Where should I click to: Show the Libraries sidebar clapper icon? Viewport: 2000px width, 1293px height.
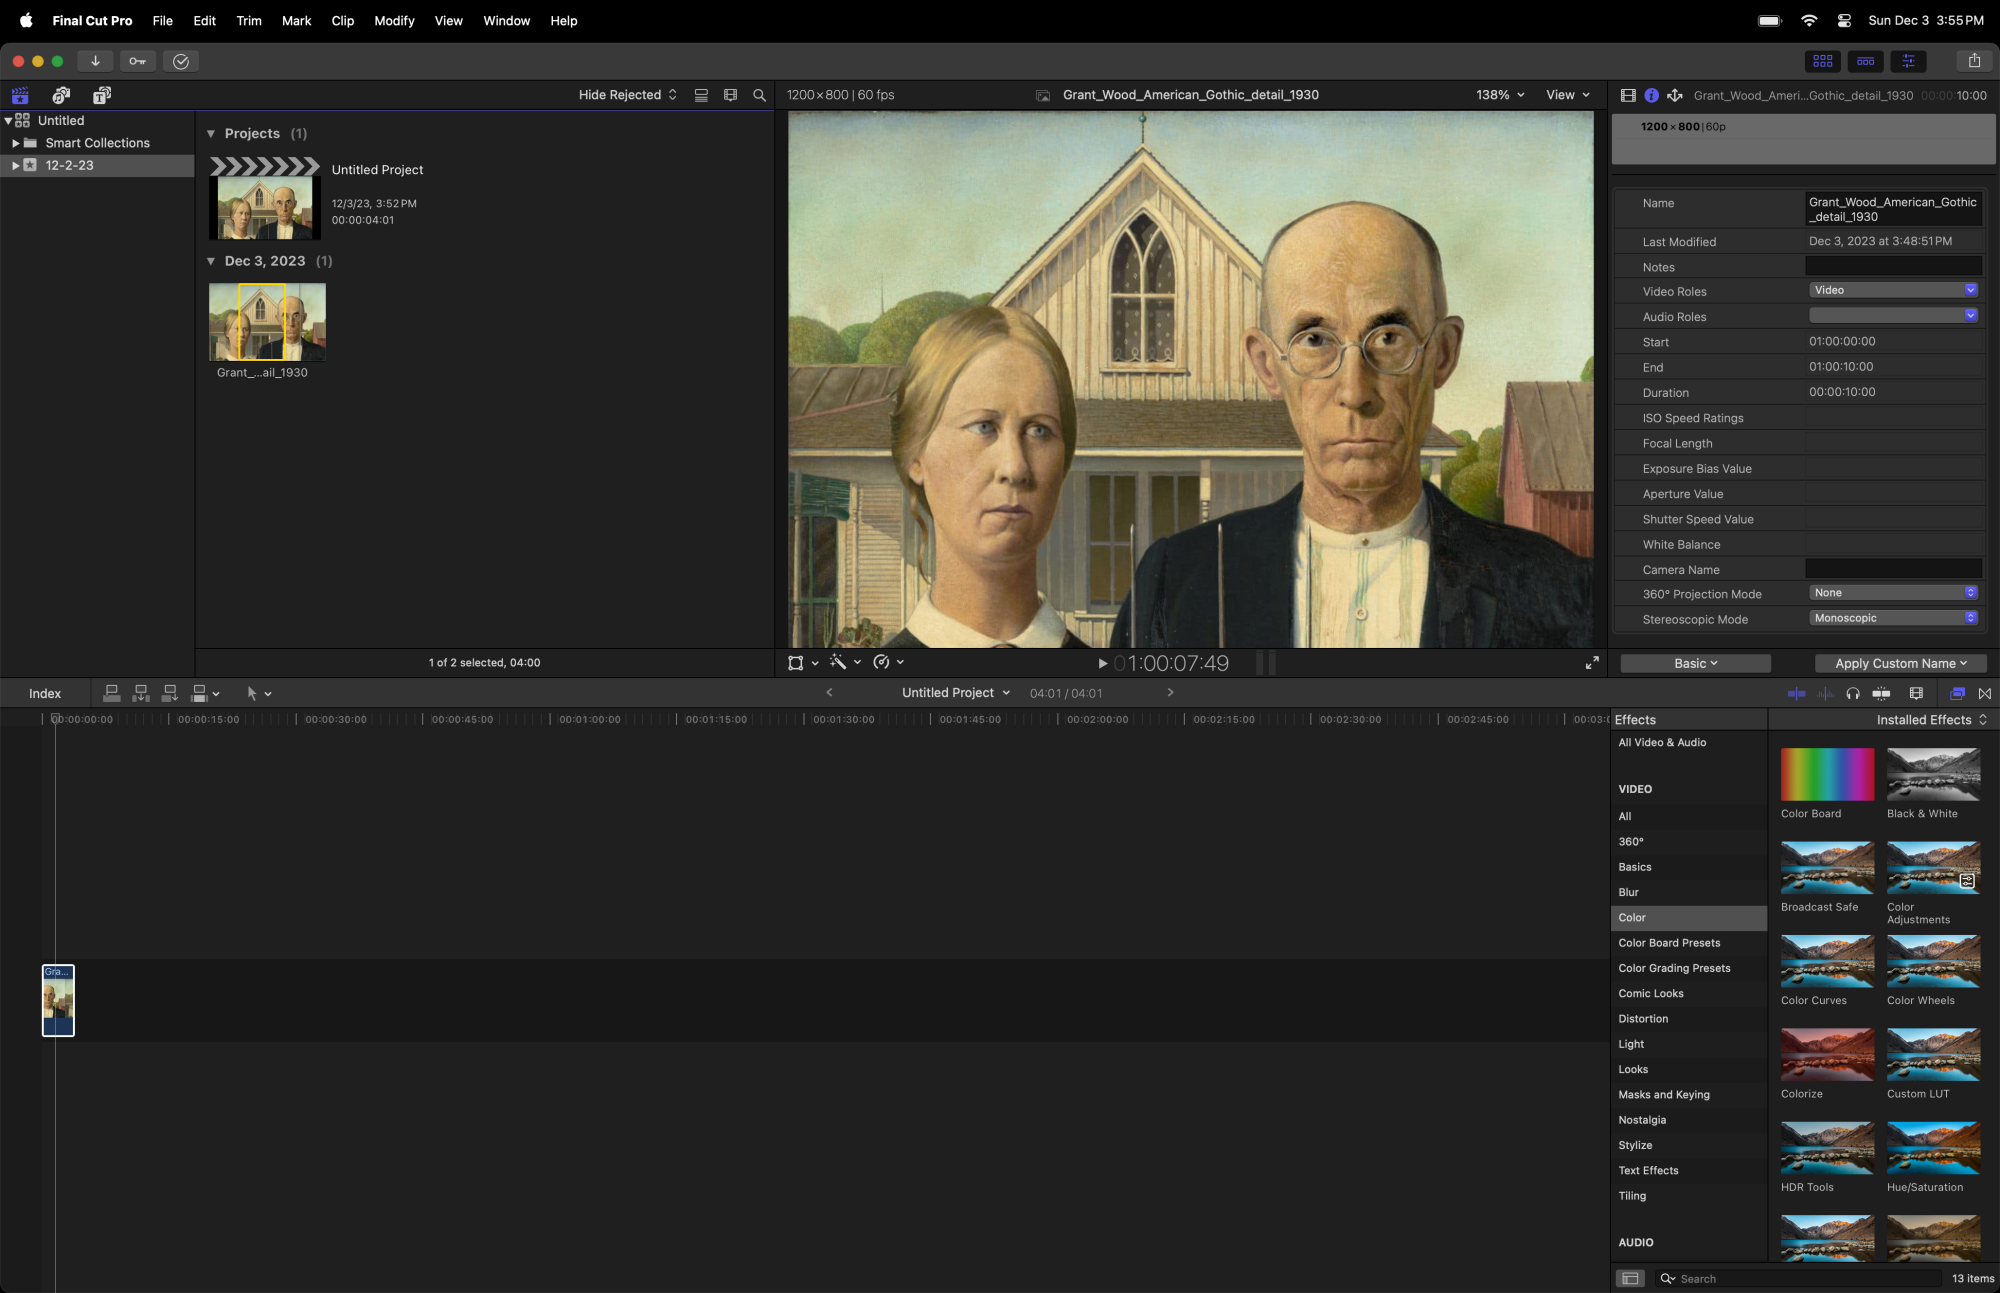pos(20,95)
